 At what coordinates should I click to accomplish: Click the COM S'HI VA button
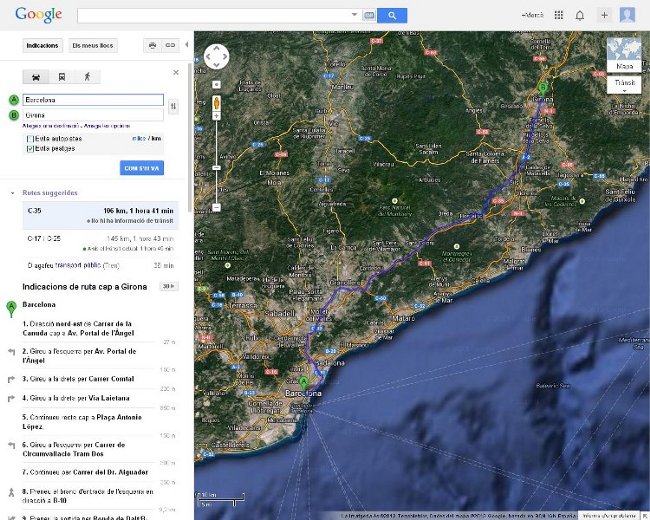point(142,168)
